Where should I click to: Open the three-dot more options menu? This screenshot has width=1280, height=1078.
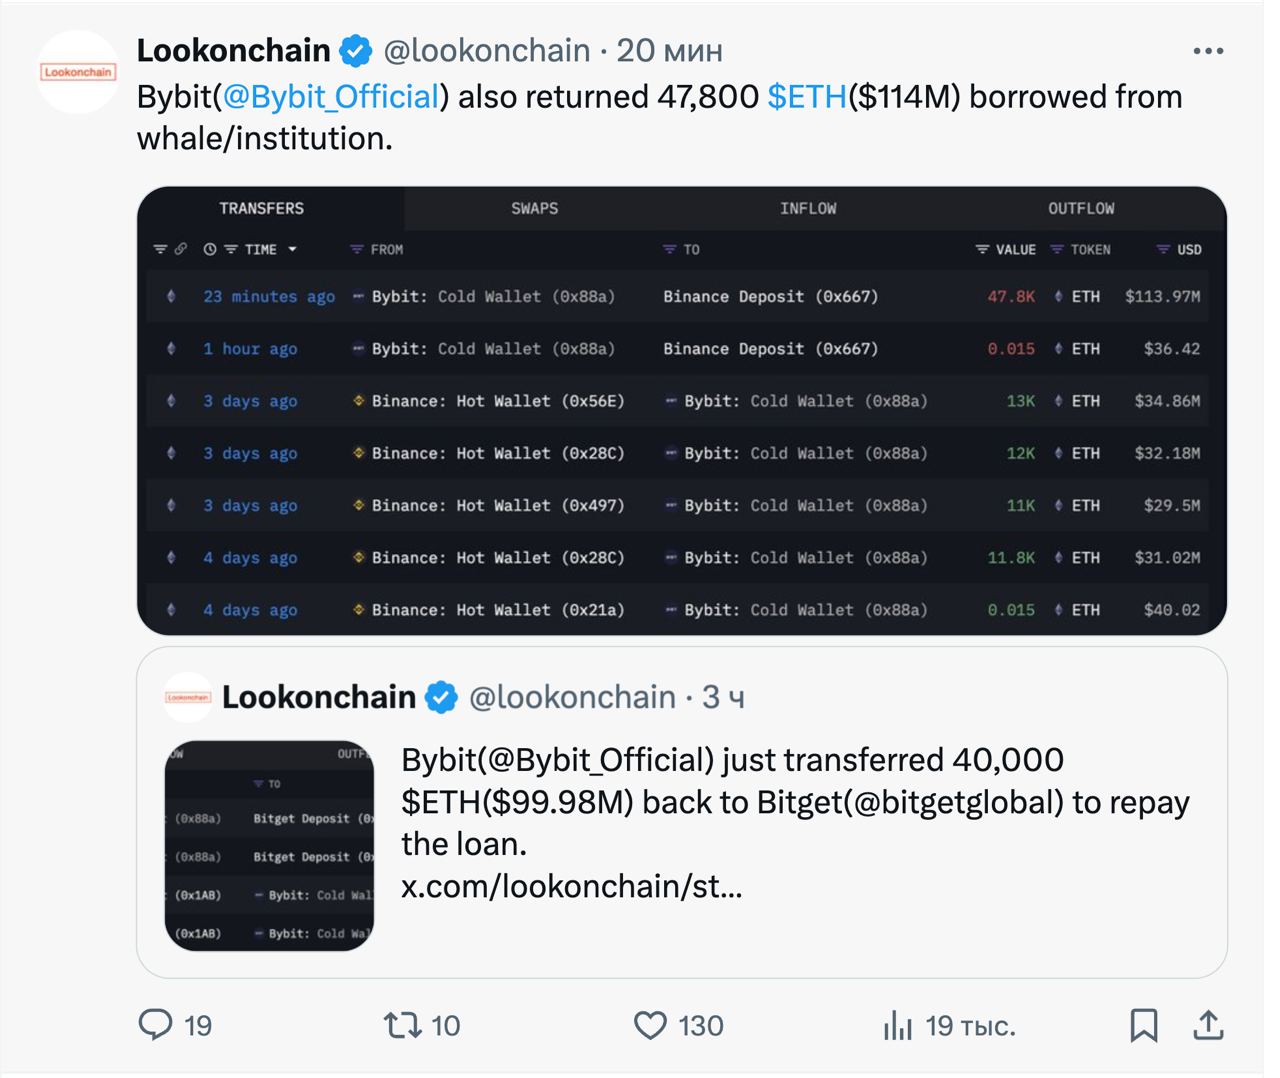1208,51
